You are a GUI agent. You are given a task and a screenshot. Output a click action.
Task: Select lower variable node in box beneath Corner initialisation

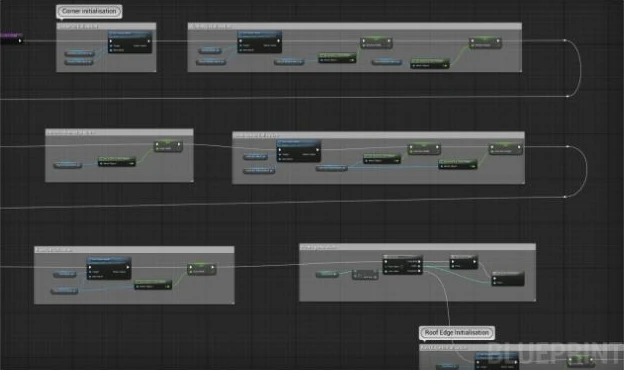tap(80, 62)
